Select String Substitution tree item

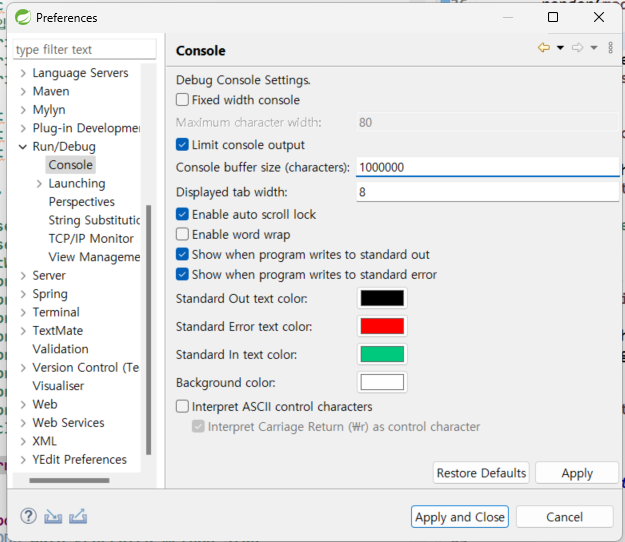[94, 220]
